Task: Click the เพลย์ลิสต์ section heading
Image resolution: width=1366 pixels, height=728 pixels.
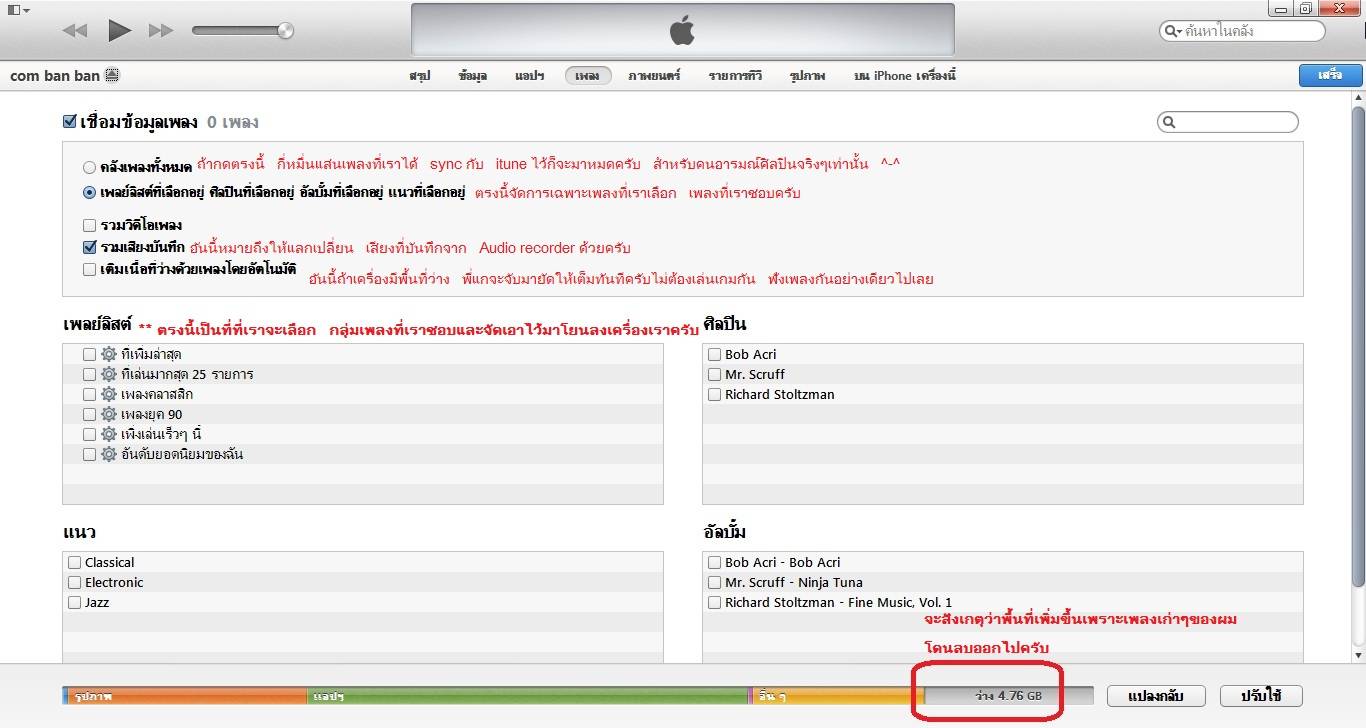Action: [x=97, y=324]
